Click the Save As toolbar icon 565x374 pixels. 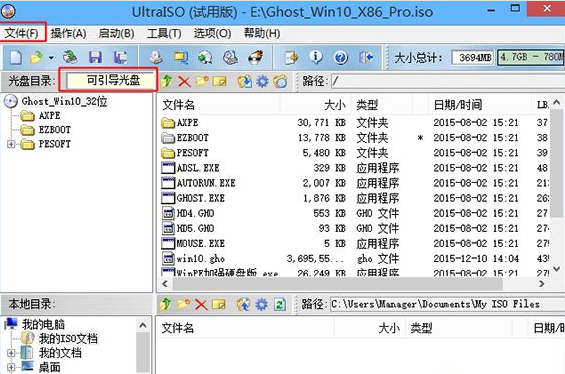coord(120,57)
